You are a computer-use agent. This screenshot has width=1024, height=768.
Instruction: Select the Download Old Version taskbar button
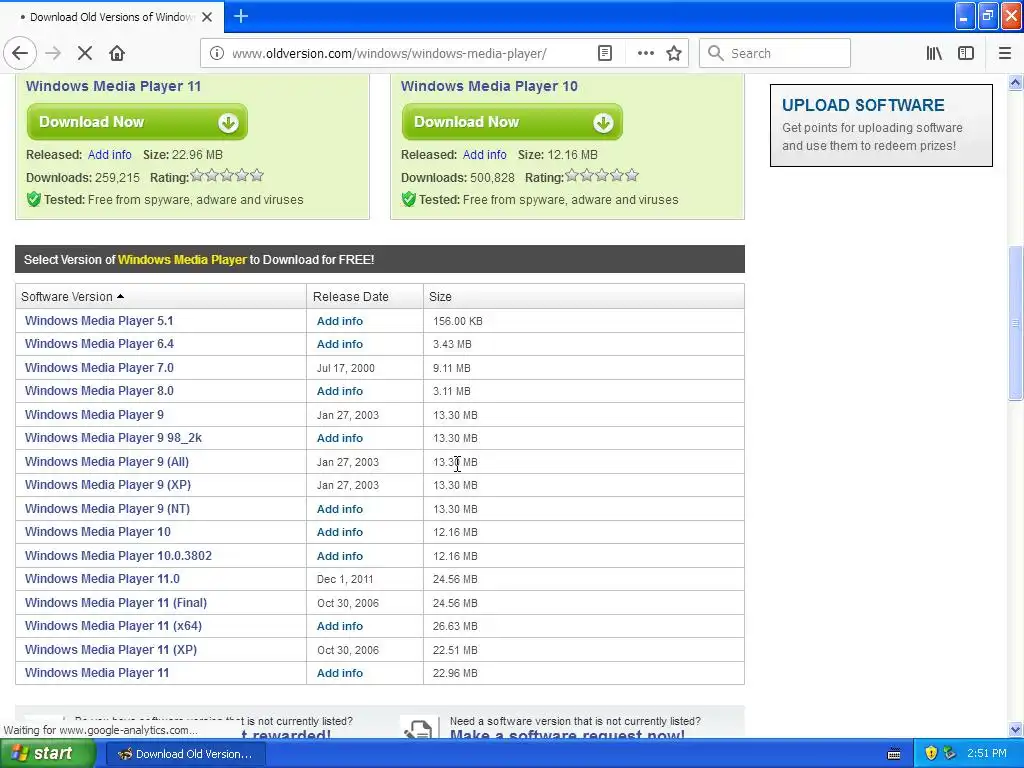(185, 754)
